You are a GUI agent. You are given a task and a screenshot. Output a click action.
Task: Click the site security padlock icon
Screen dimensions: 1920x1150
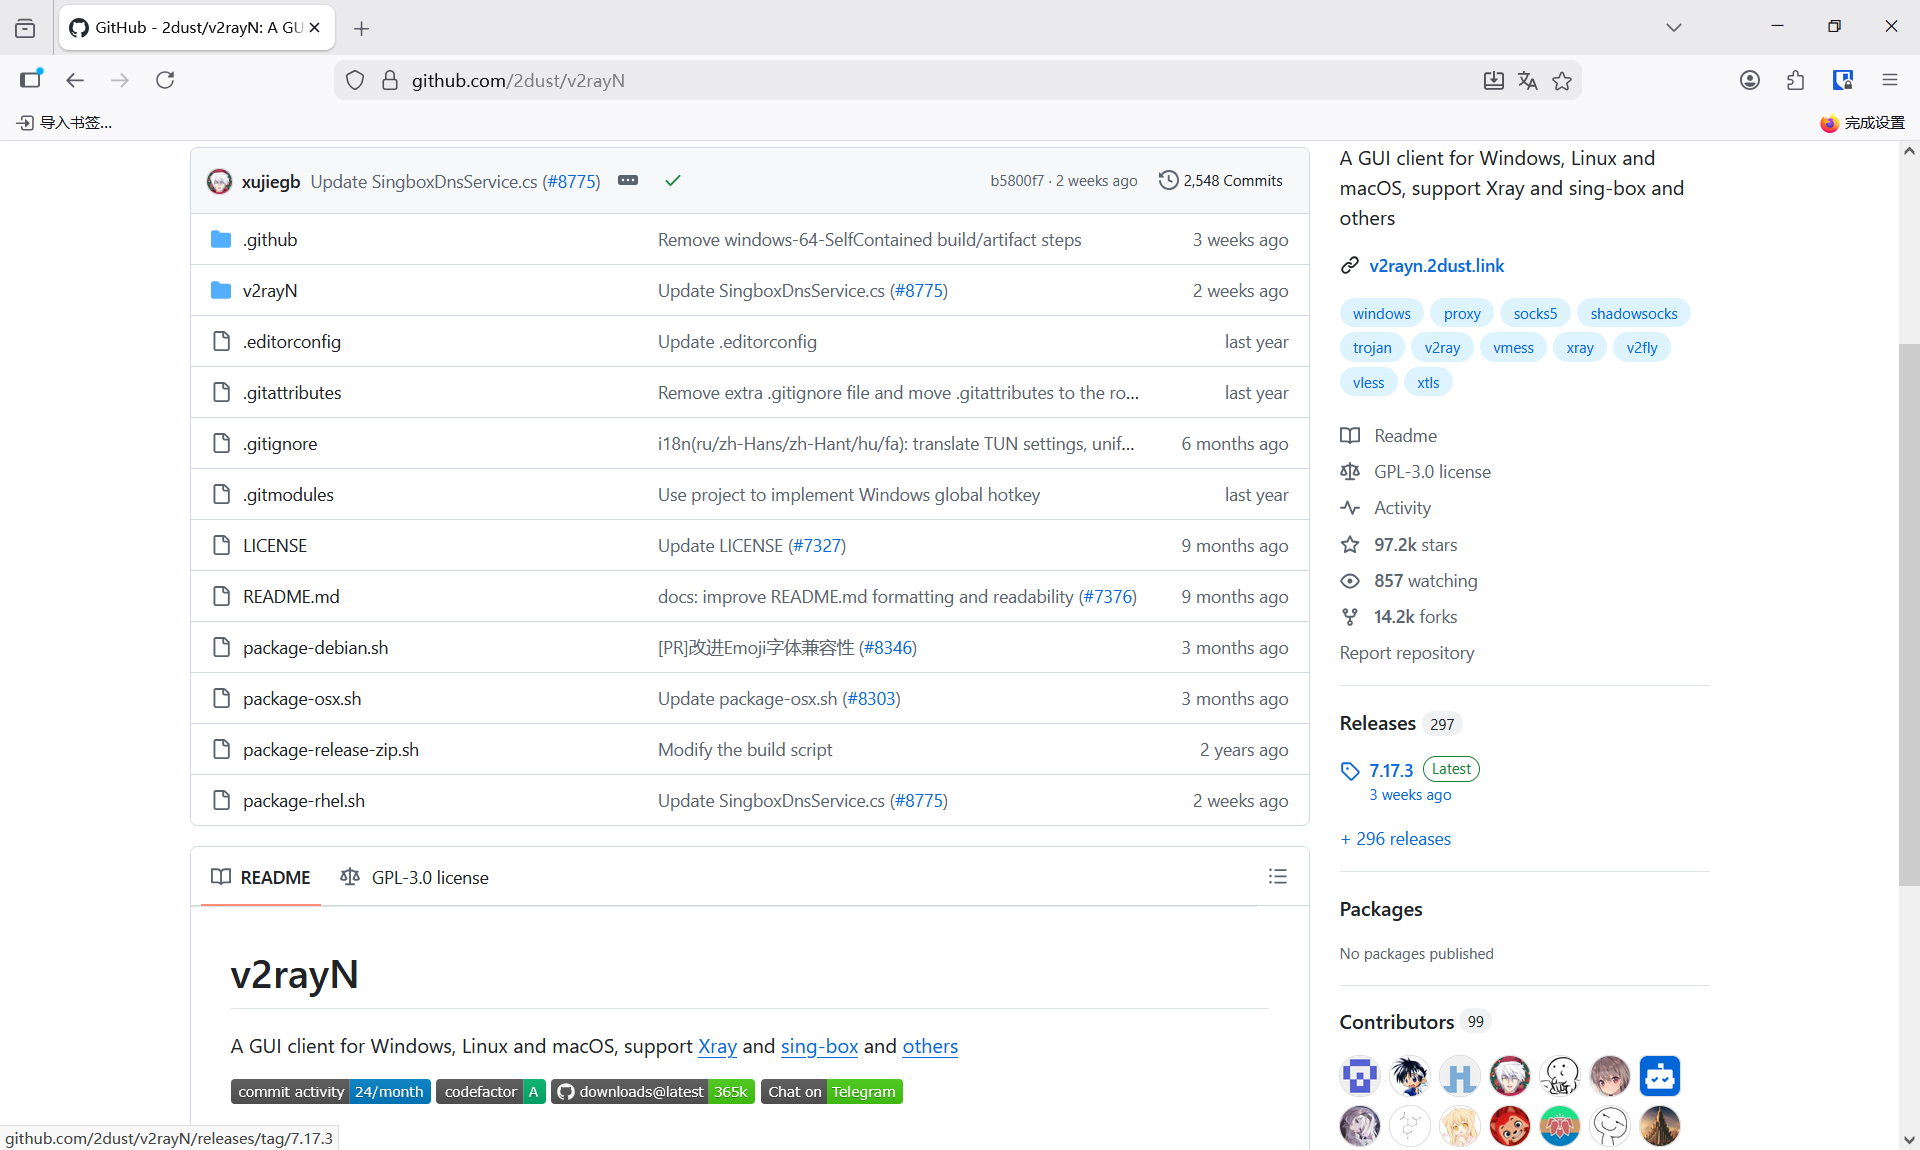tap(390, 80)
